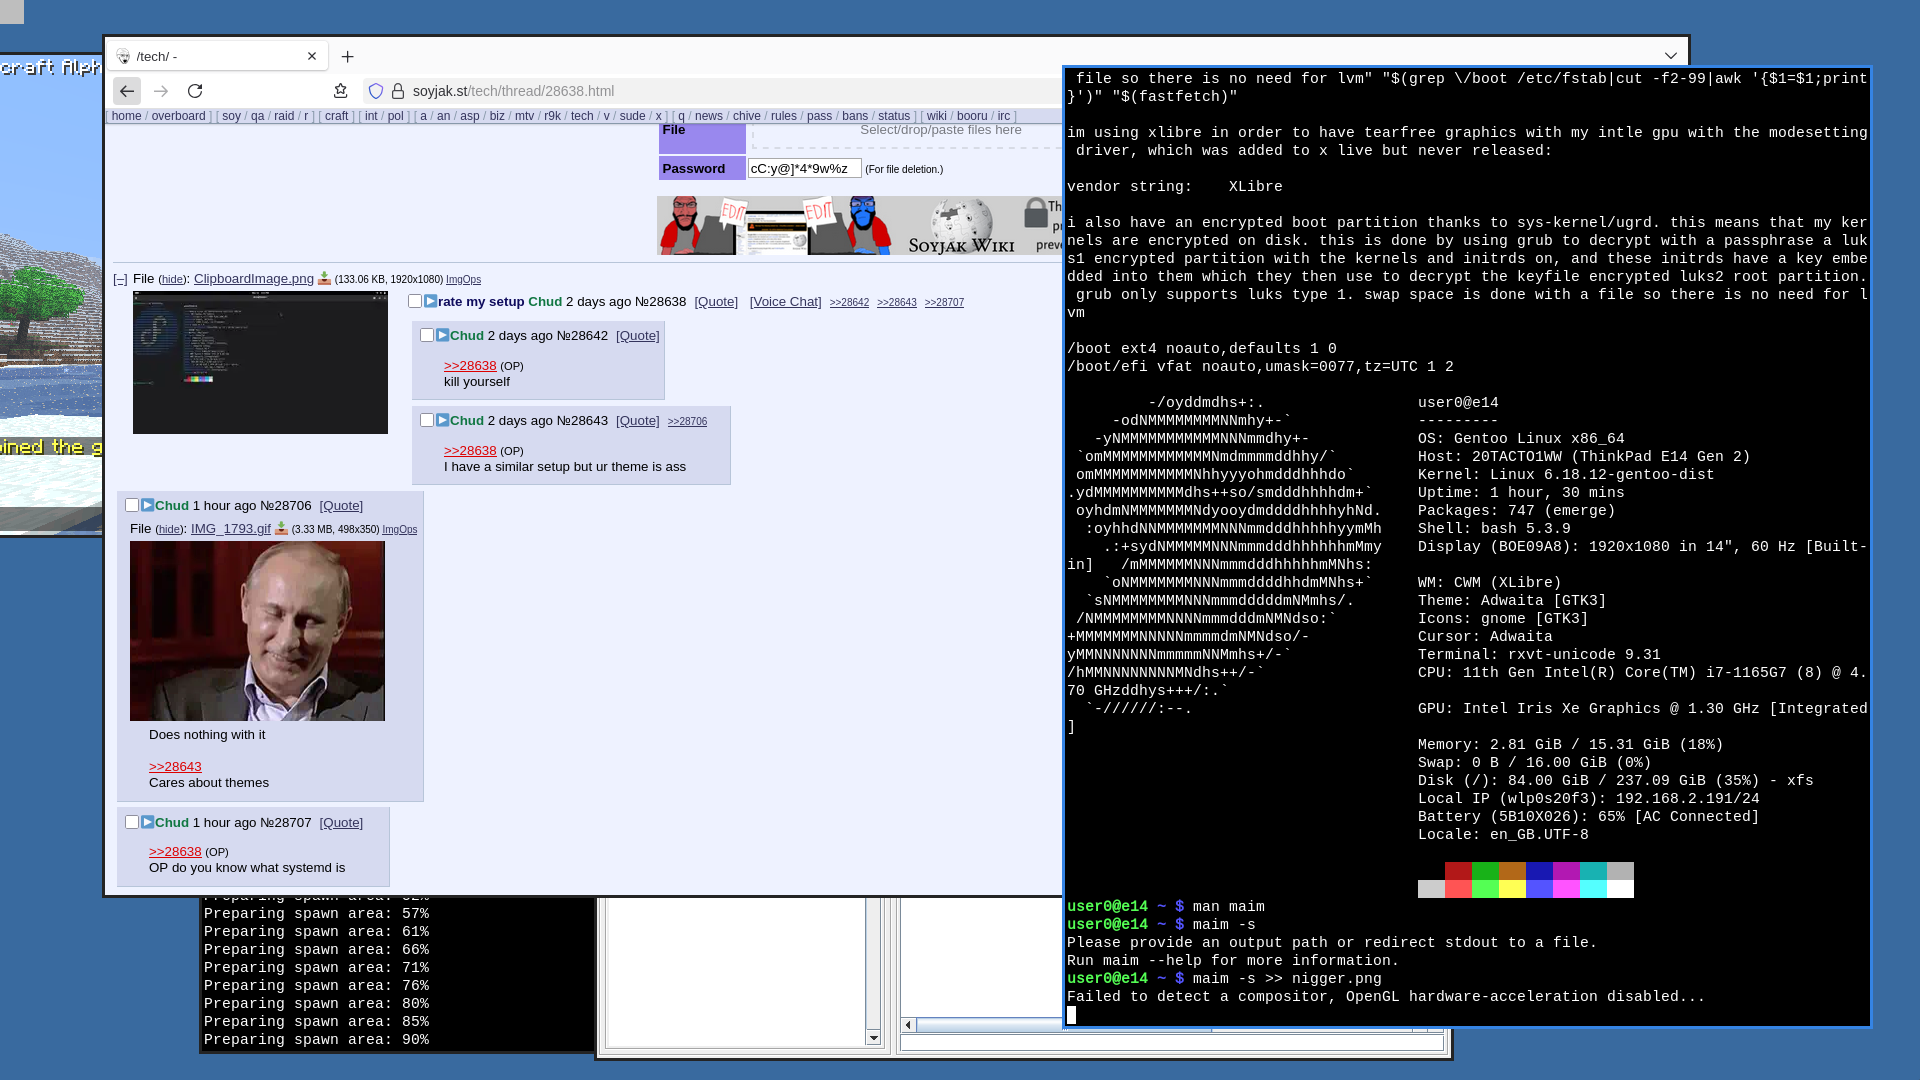Screen dimensions: 1920x1080
Task: Click the red swatch in terminal palette
Action: (x=1458, y=871)
